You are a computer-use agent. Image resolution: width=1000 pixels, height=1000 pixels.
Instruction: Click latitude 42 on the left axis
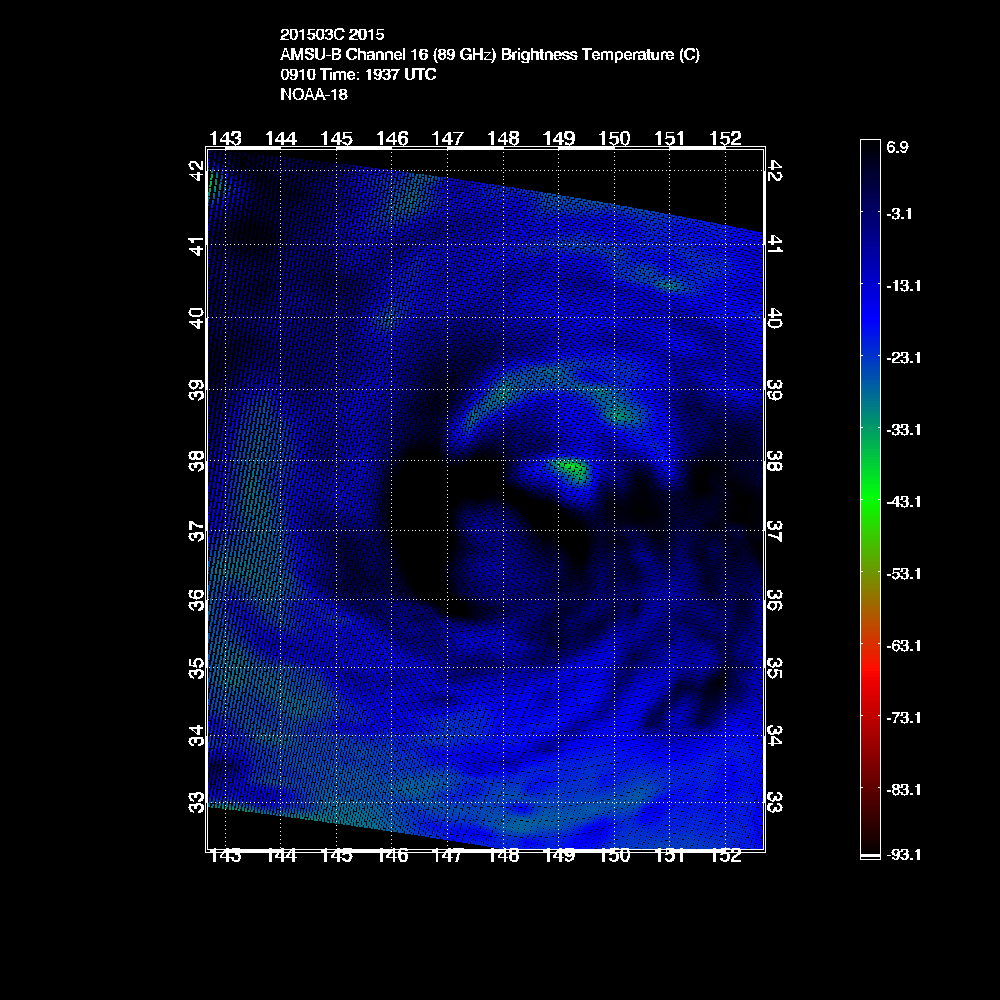pos(197,171)
